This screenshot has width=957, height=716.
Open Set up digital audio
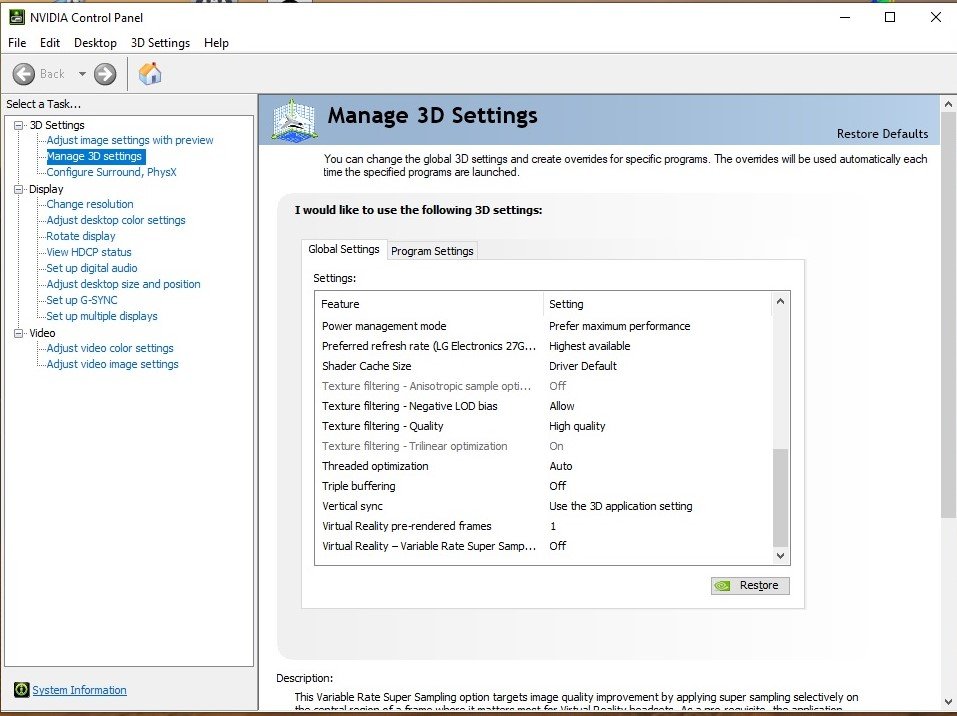pos(92,268)
